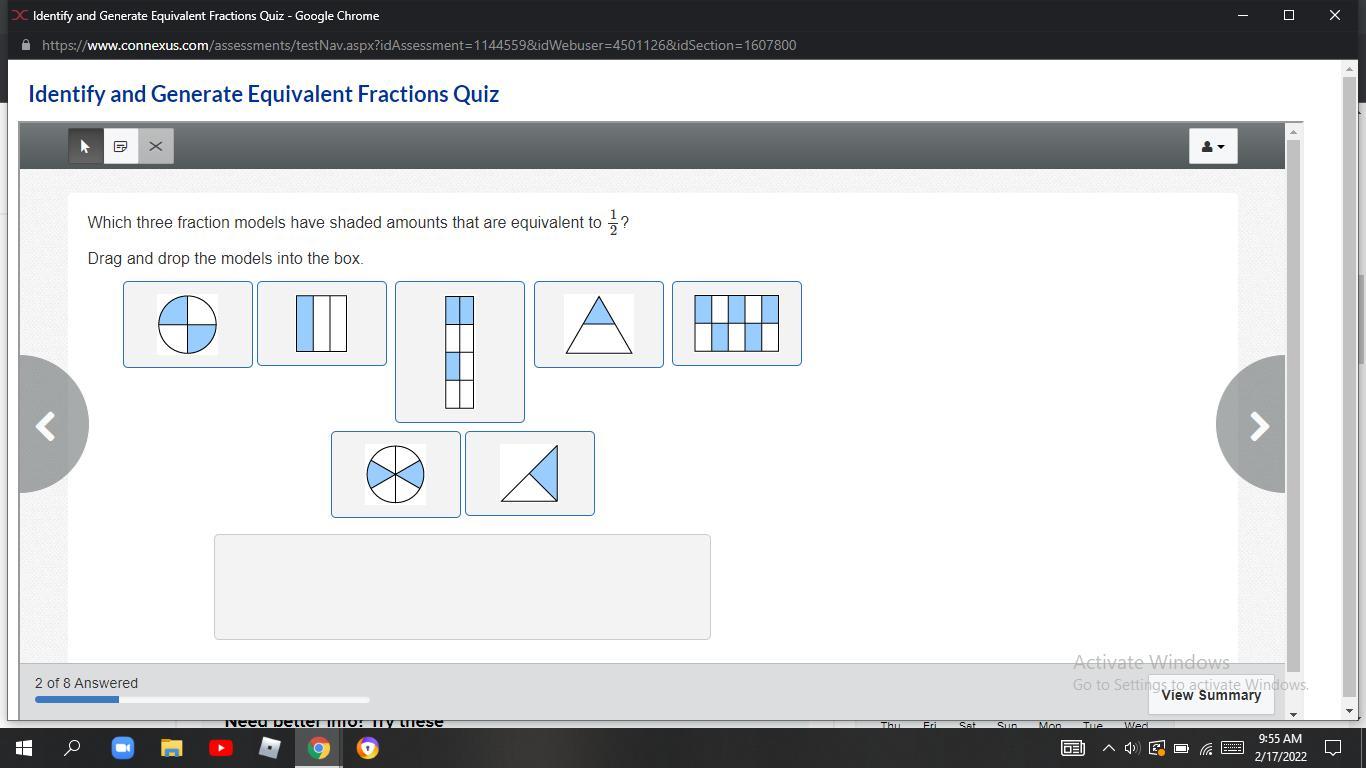Click the answered-questions progress bar

pos(202,700)
